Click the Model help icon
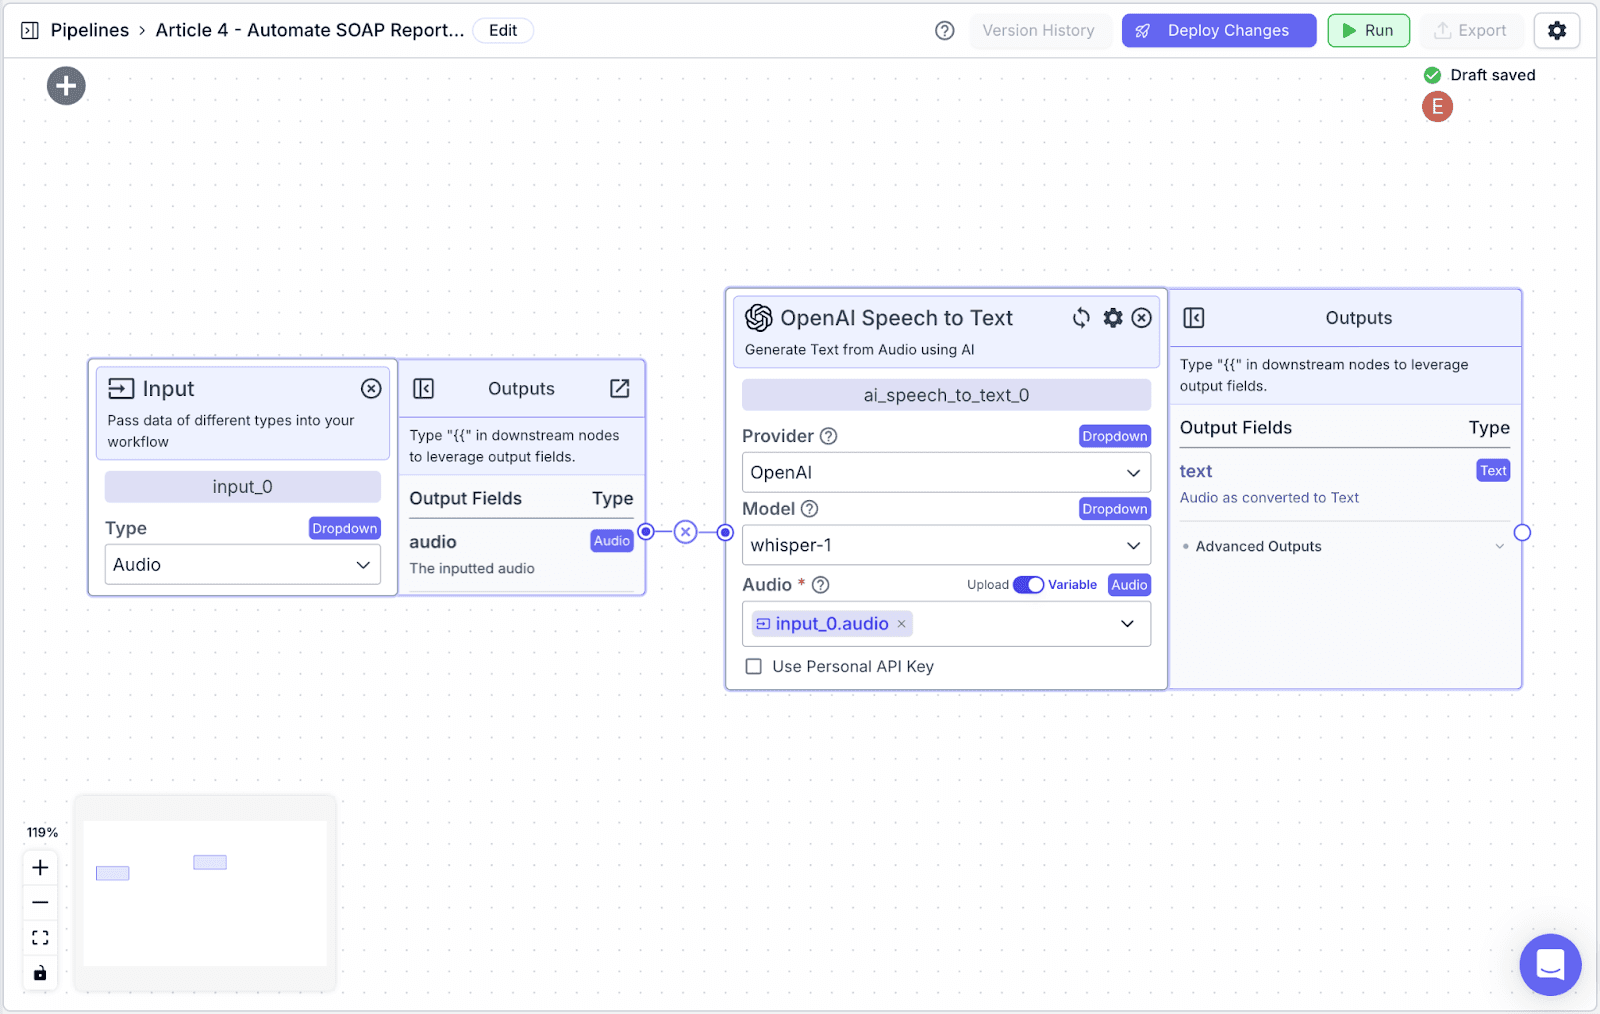Viewport: 1600px width, 1014px height. [809, 509]
